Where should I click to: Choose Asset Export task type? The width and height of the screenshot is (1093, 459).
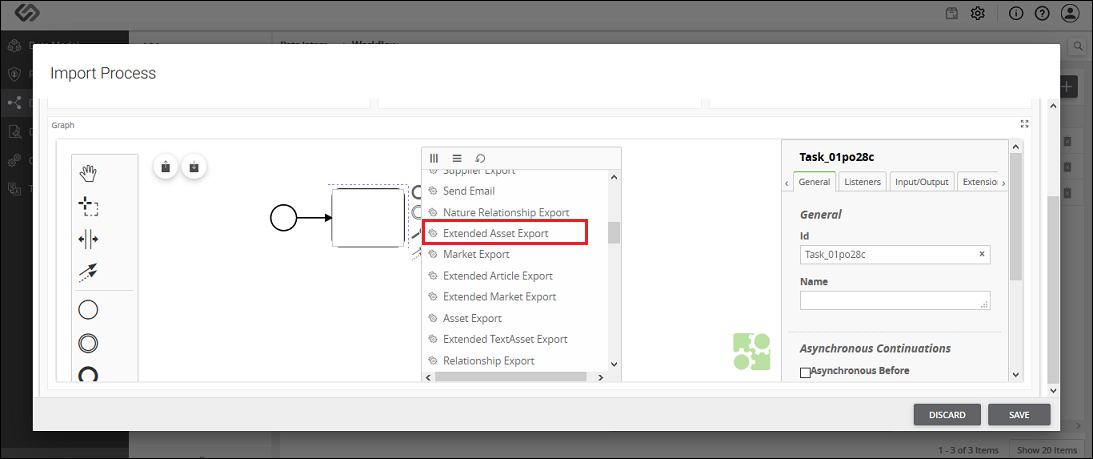pyautogui.click(x=473, y=318)
